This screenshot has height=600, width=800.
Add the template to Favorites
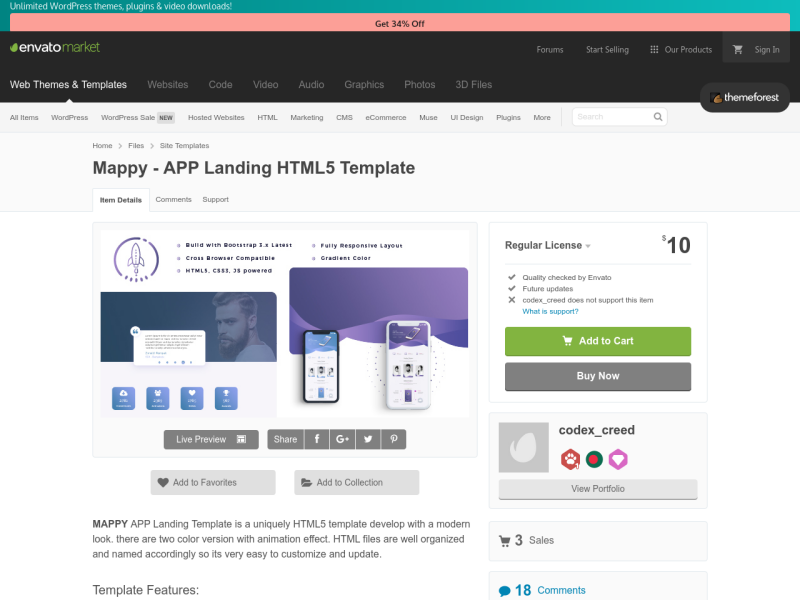[x=212, y=482]
